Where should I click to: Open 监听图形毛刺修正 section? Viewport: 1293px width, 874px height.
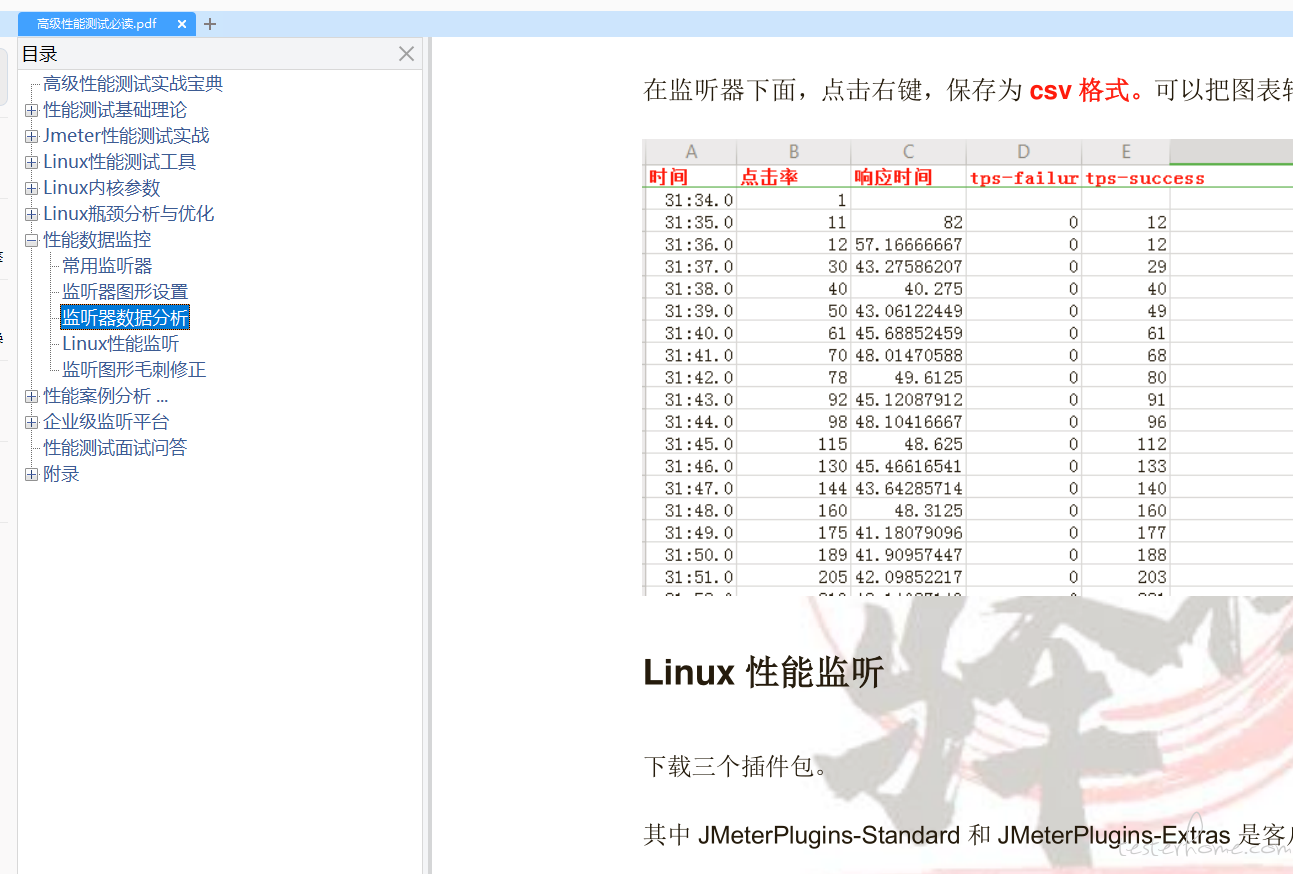click(134, 370)
